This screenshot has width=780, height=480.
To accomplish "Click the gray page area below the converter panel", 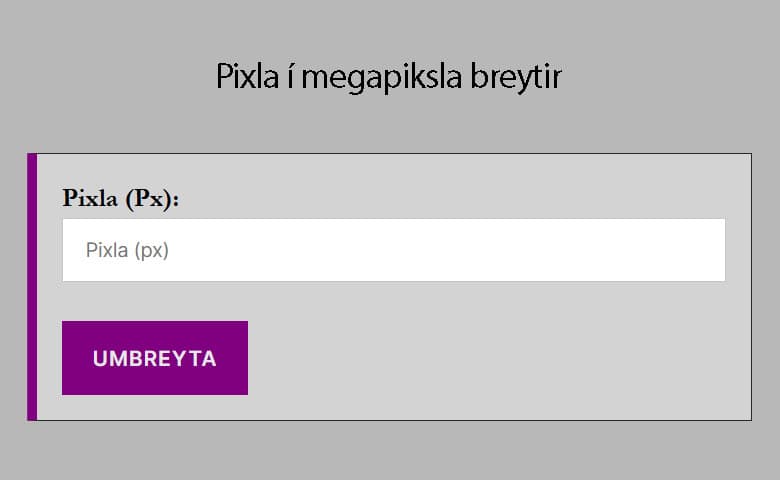I will click(x=390, y=452).
